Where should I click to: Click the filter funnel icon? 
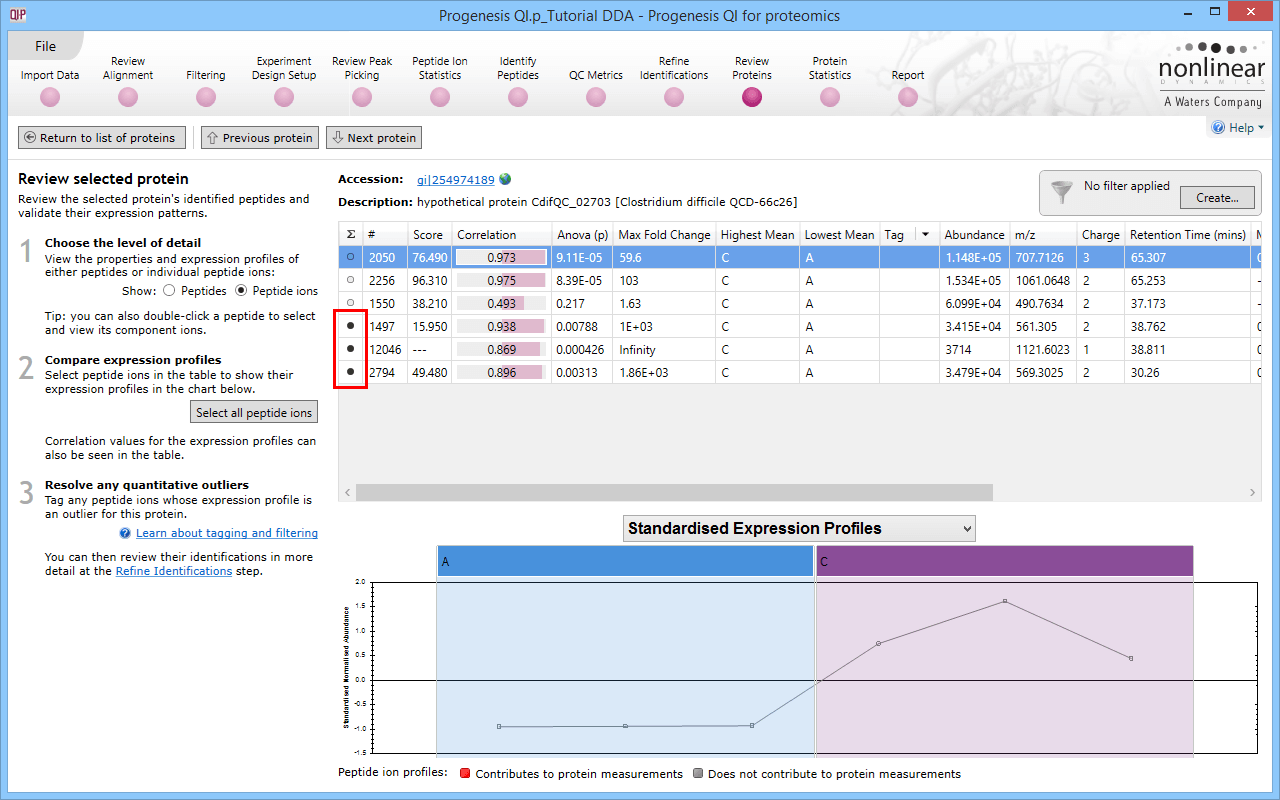pos(1060,190)
